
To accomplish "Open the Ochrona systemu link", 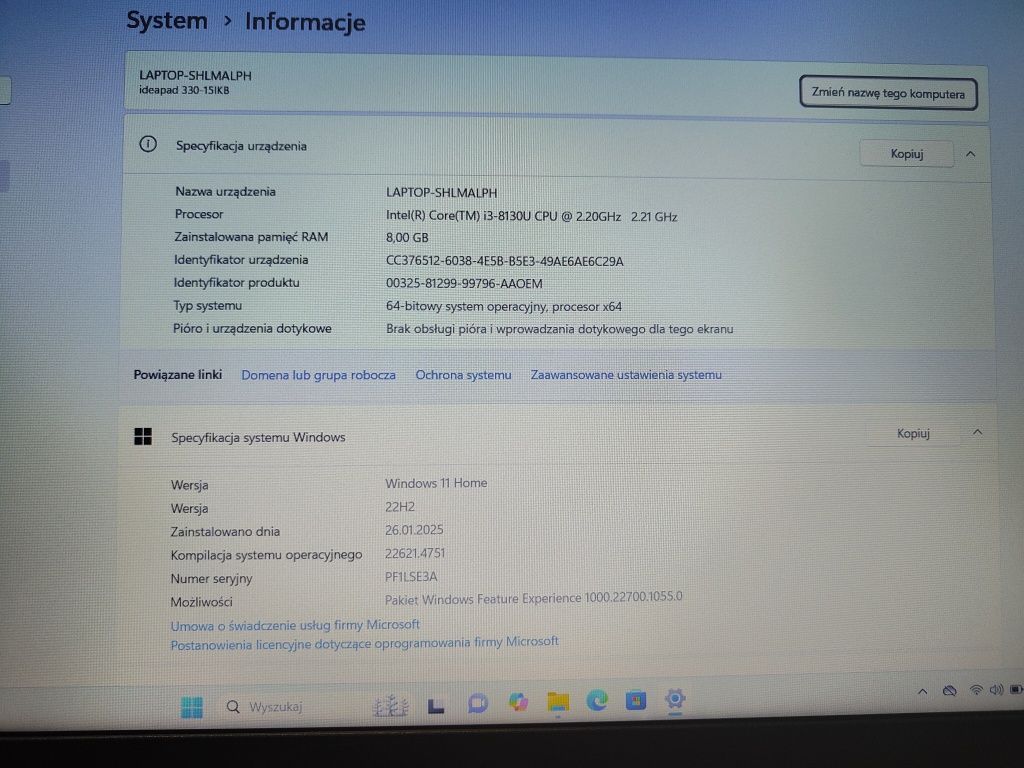I will (464, 375).
